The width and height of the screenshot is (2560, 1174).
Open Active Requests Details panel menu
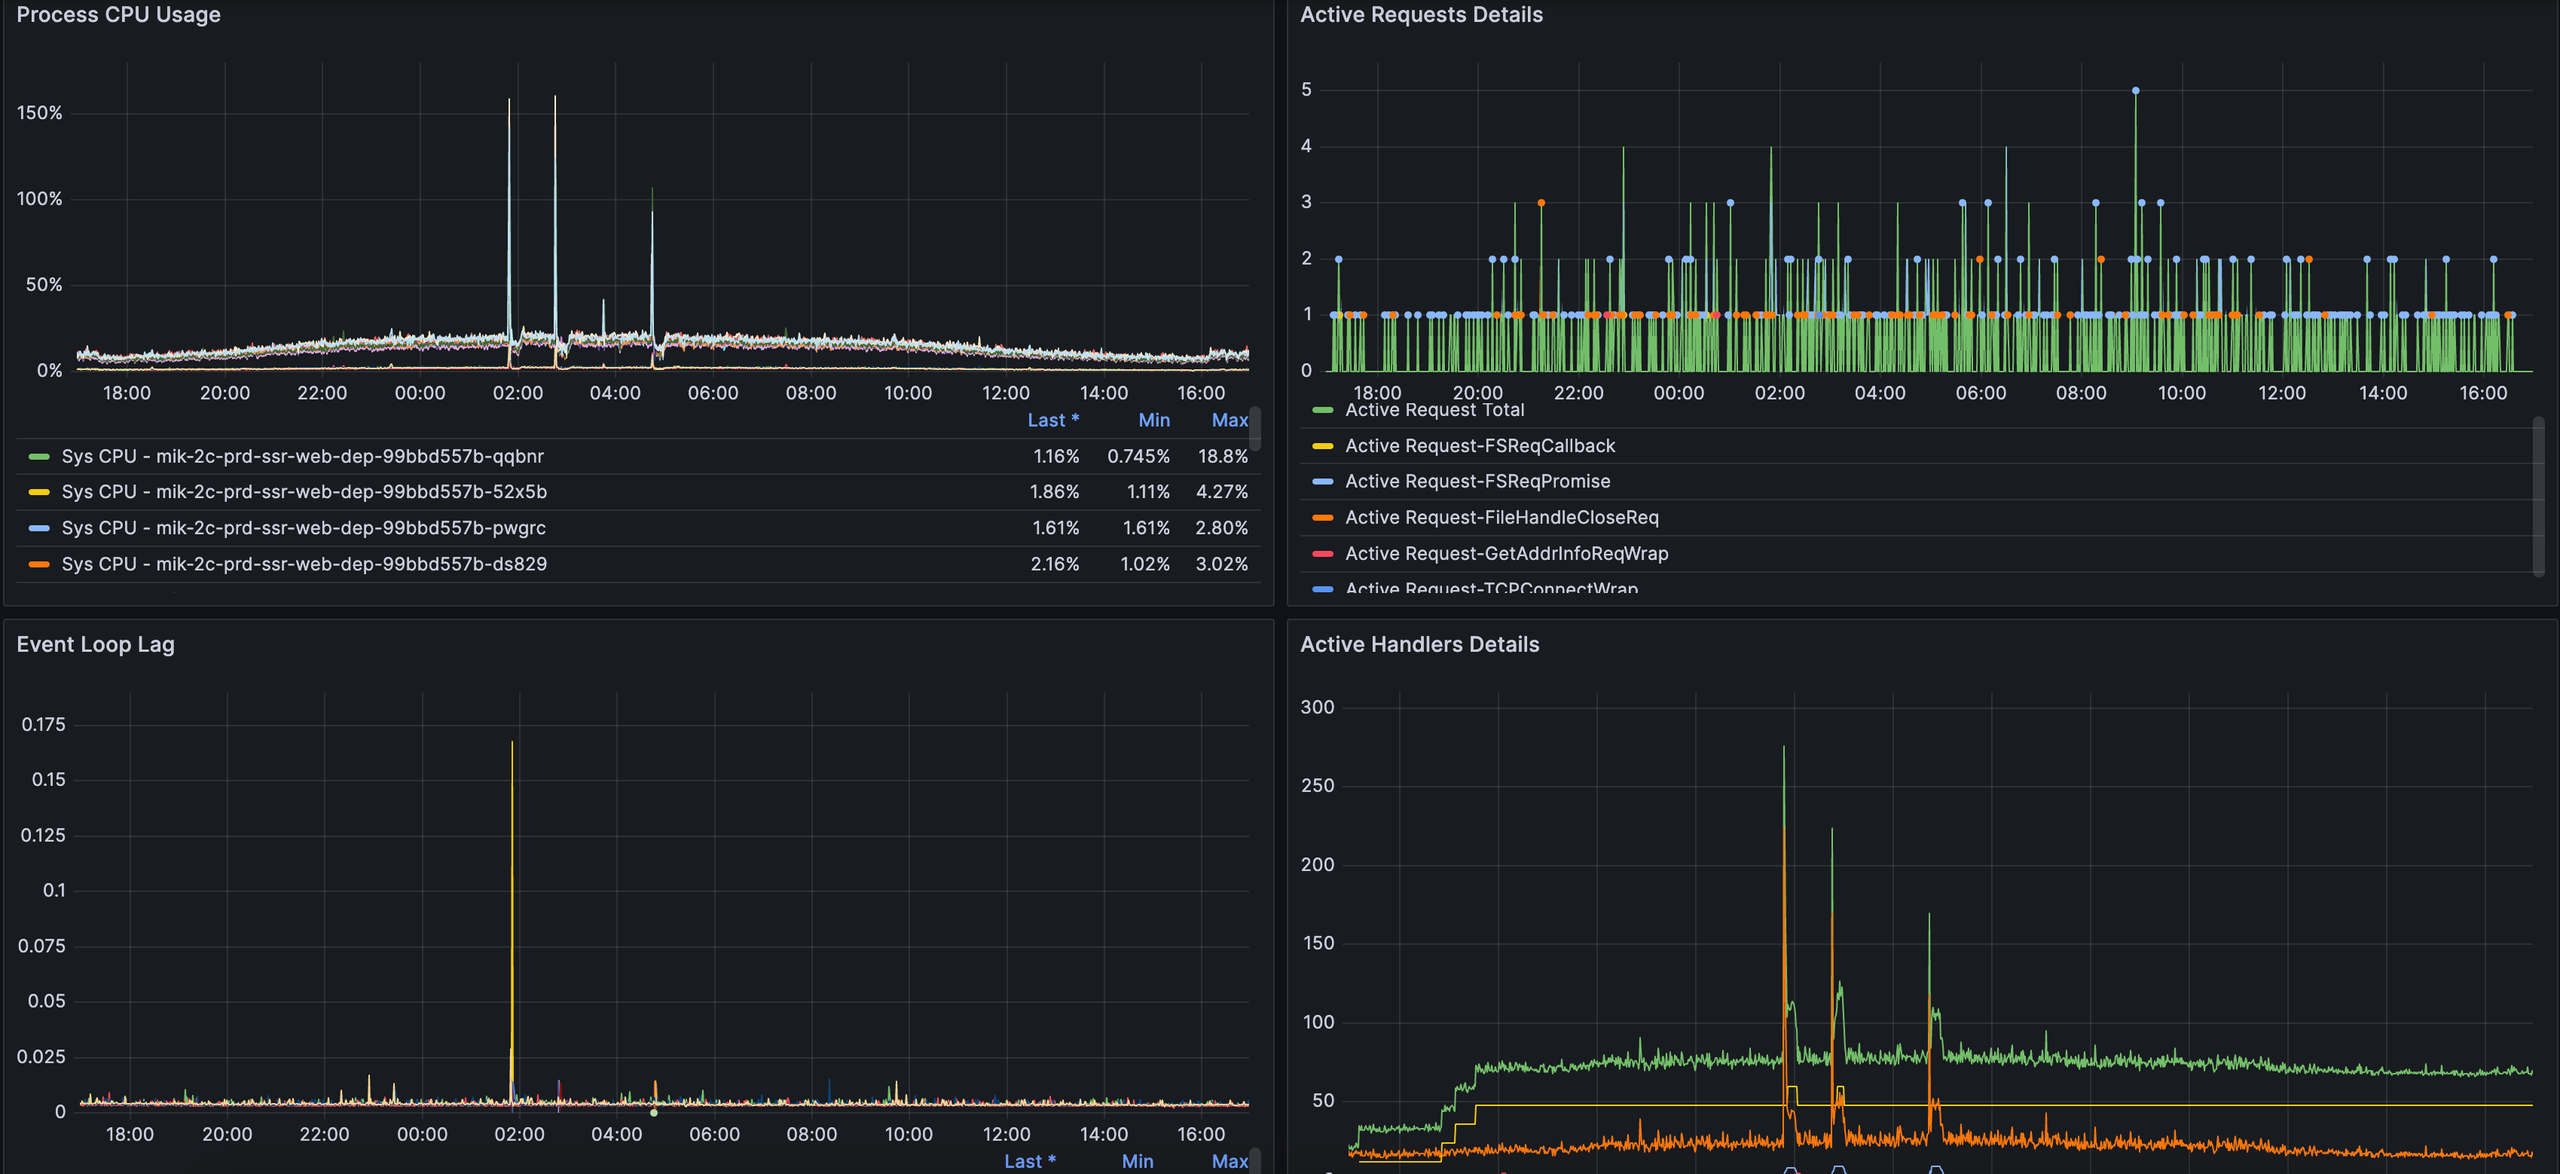tap(1420, 14)
